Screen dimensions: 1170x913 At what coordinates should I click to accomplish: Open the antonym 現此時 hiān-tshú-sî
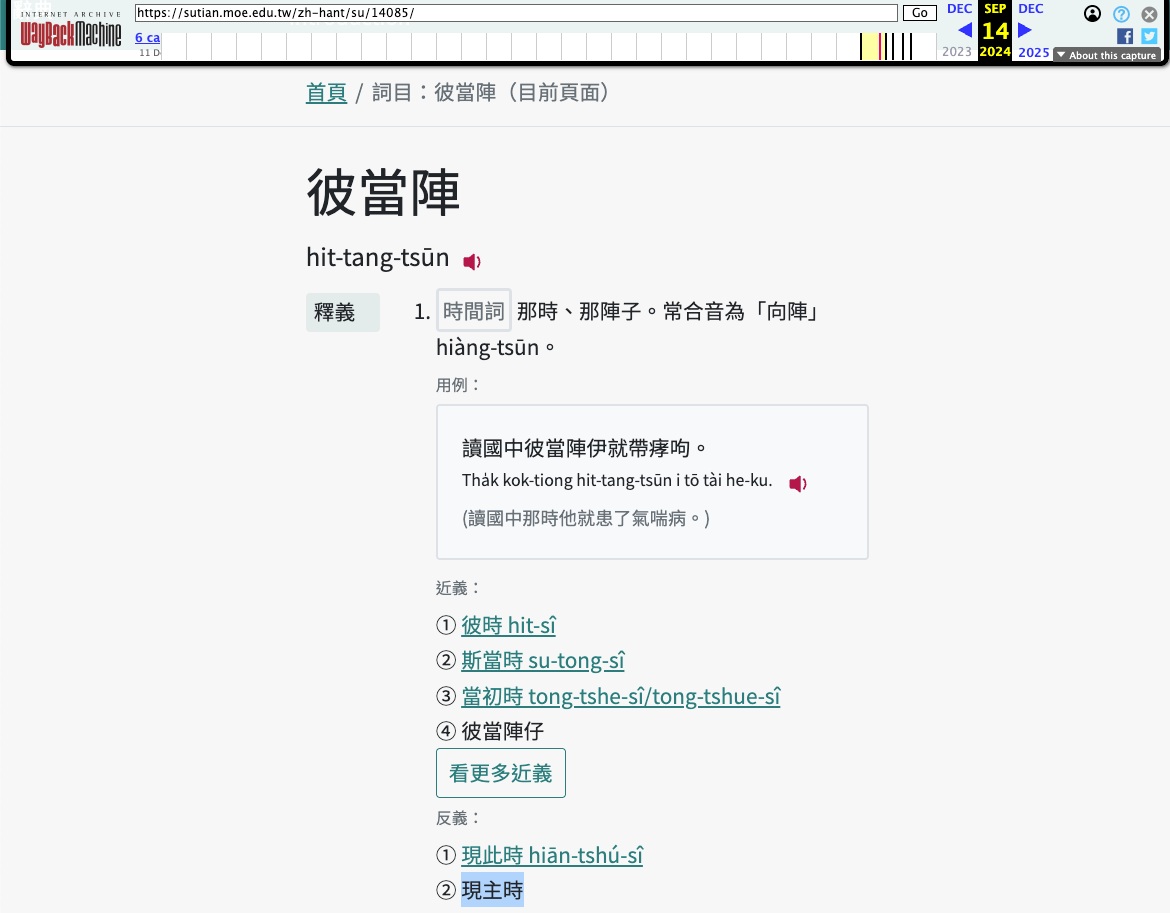(x=552, y=854)
